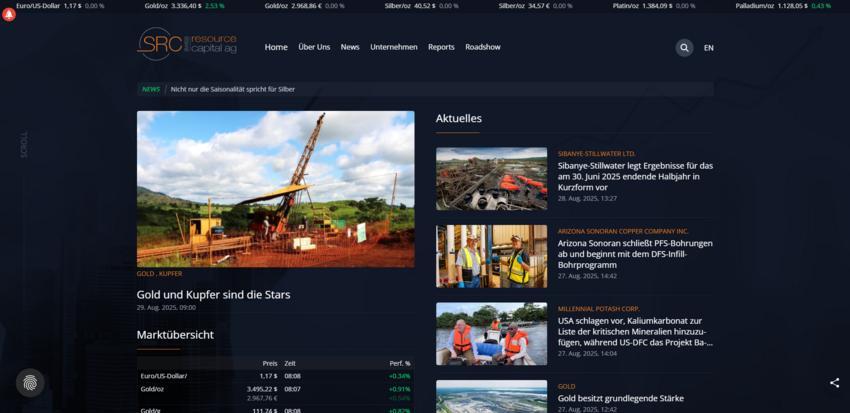
Task: Go to the Home menu item
Action: click(x=276, y=47)
